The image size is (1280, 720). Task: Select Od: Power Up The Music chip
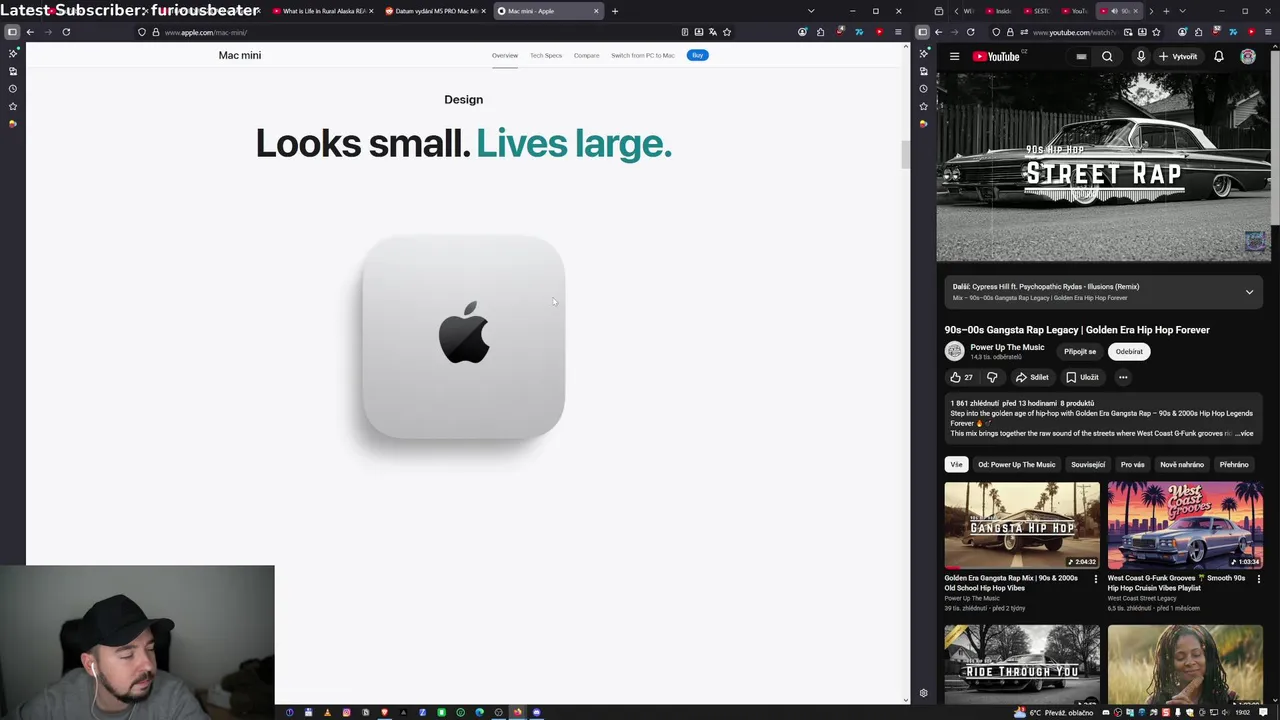(x=1016, y=464)
